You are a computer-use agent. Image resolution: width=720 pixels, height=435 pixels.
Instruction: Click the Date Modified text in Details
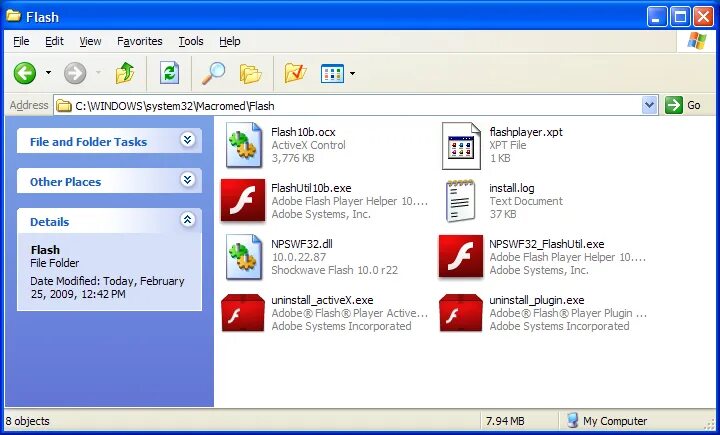[107, 287]
